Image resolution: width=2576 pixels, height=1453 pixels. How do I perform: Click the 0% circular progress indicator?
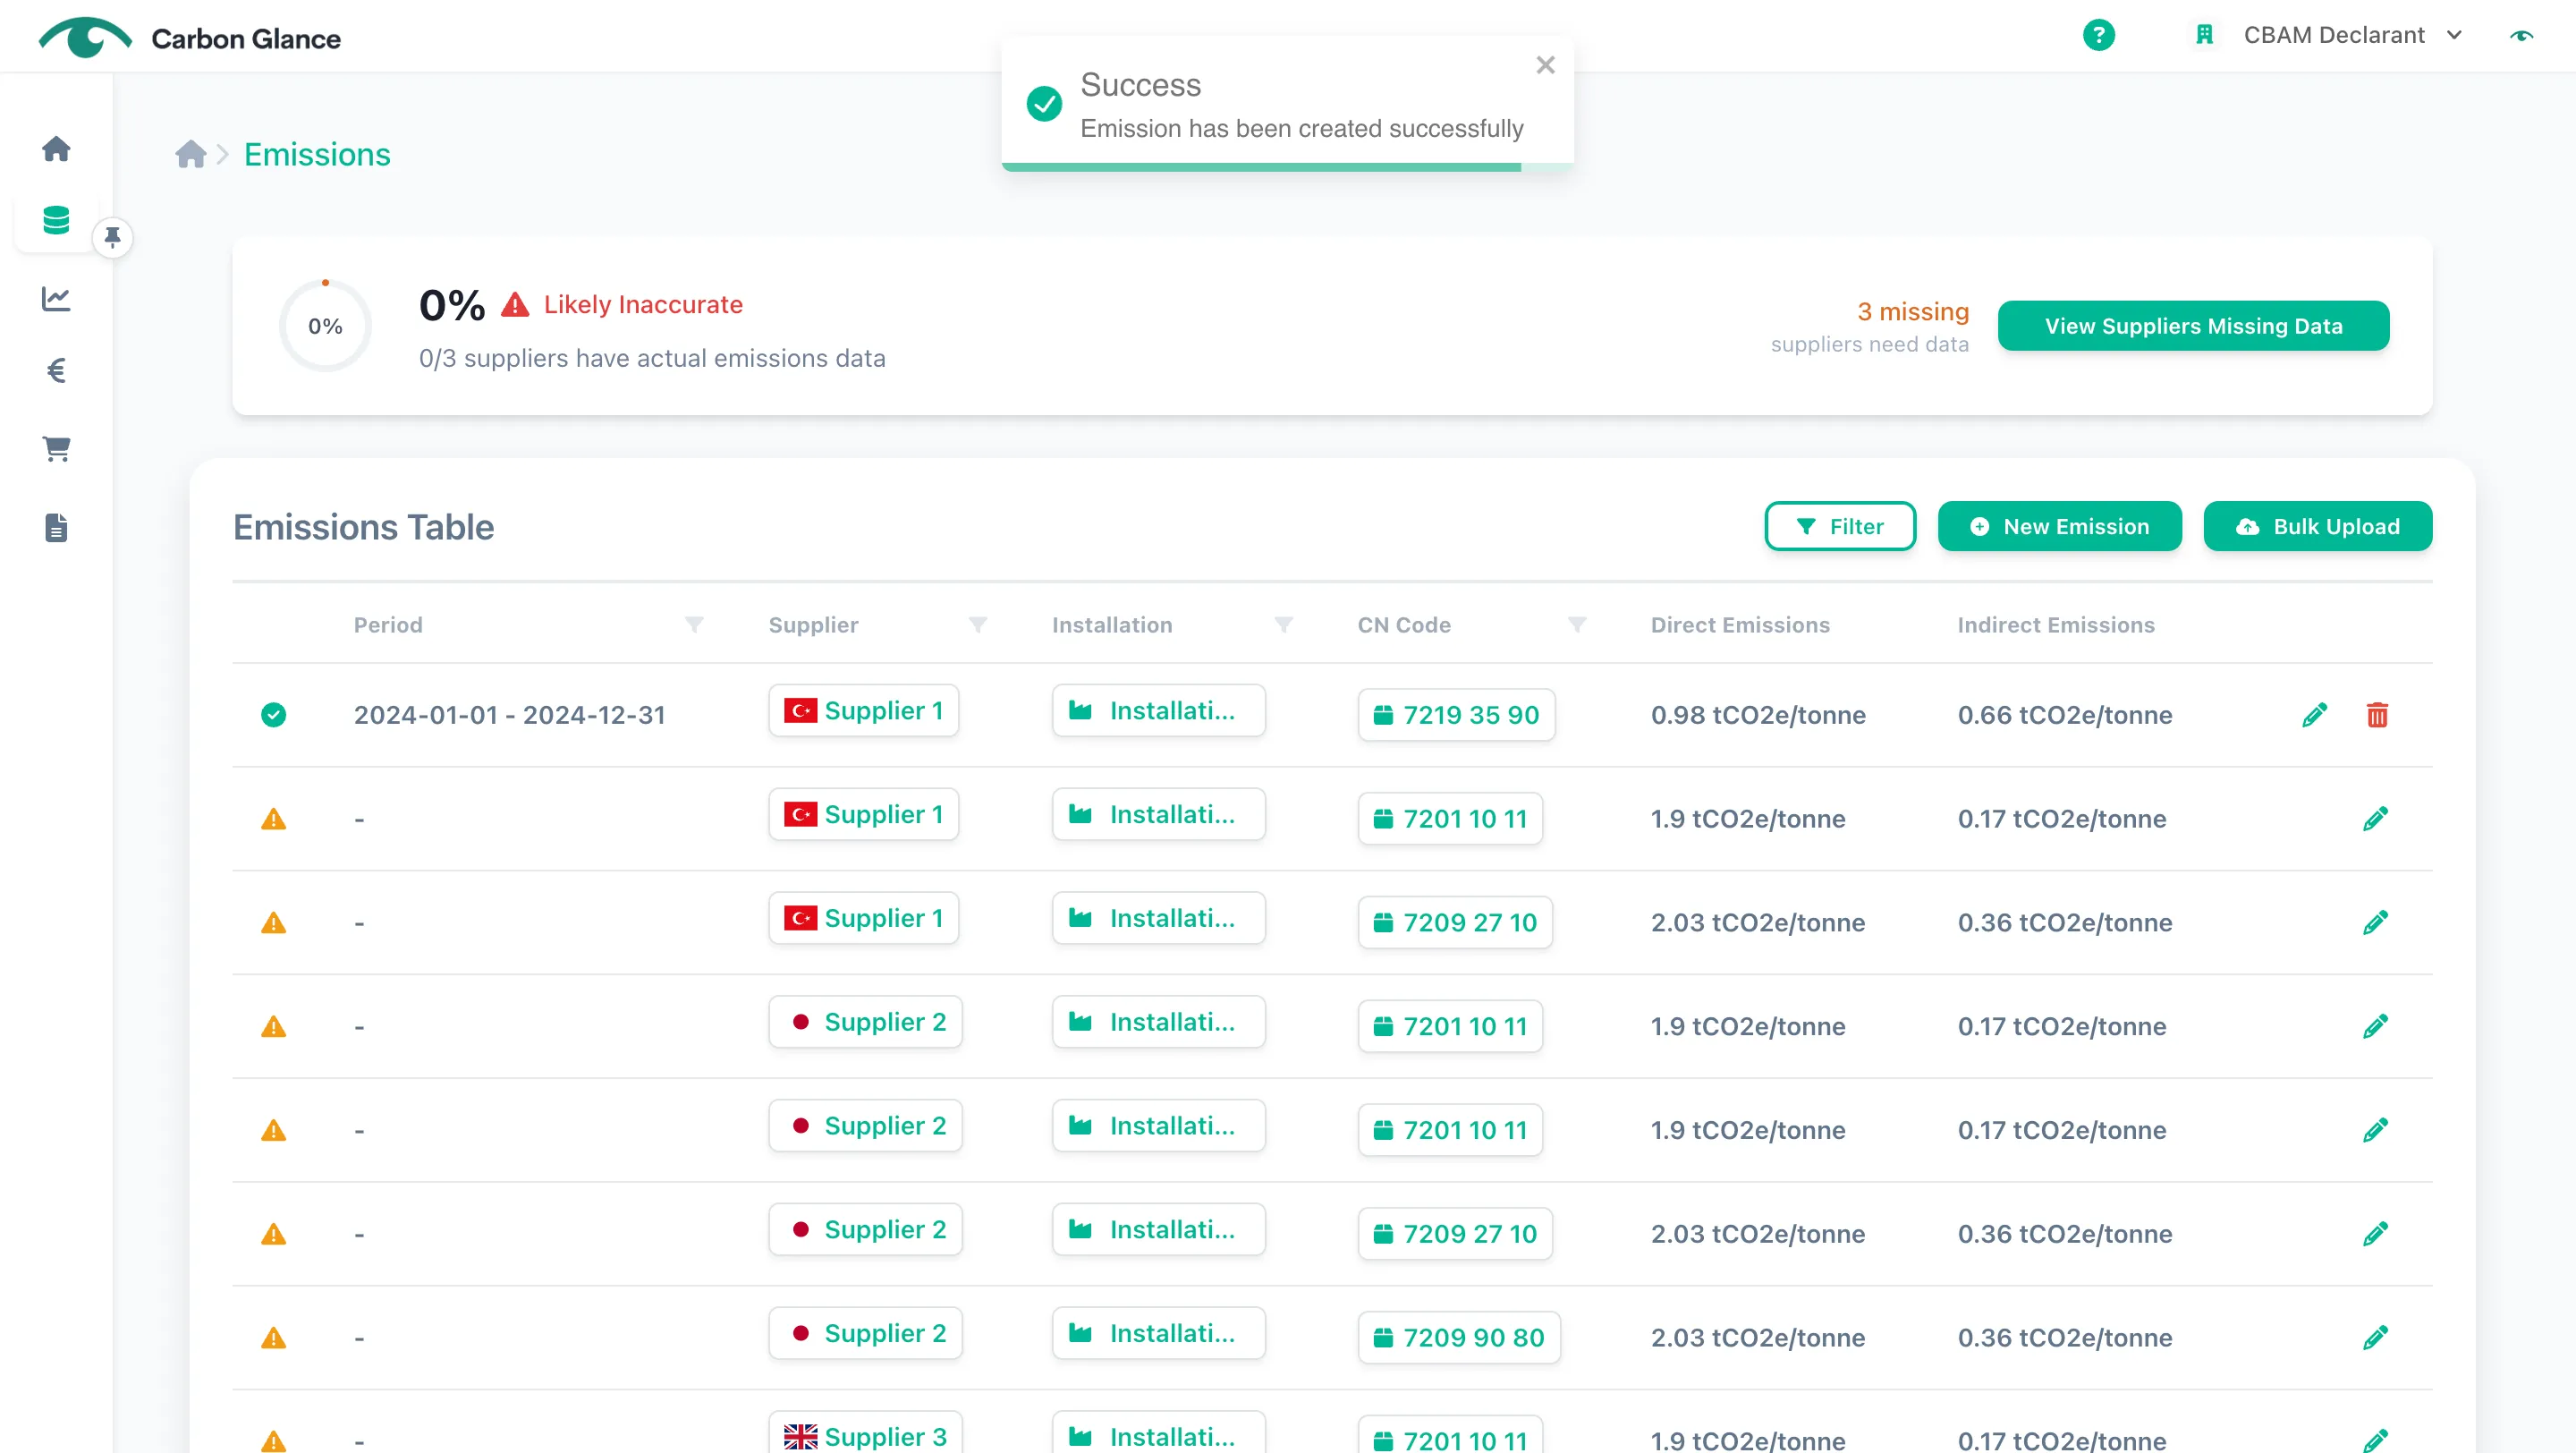pos(325,326)
